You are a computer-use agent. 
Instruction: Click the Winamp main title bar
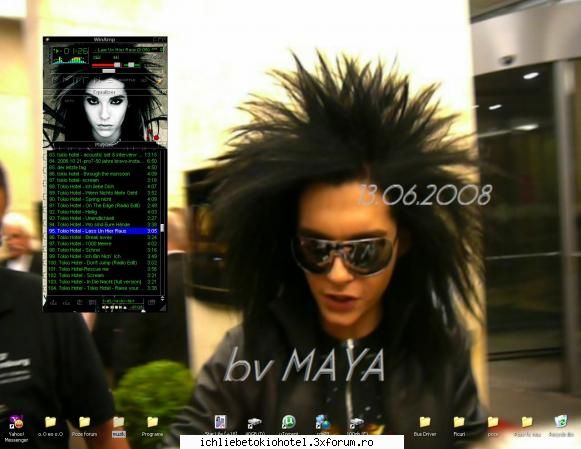(105, 39)
